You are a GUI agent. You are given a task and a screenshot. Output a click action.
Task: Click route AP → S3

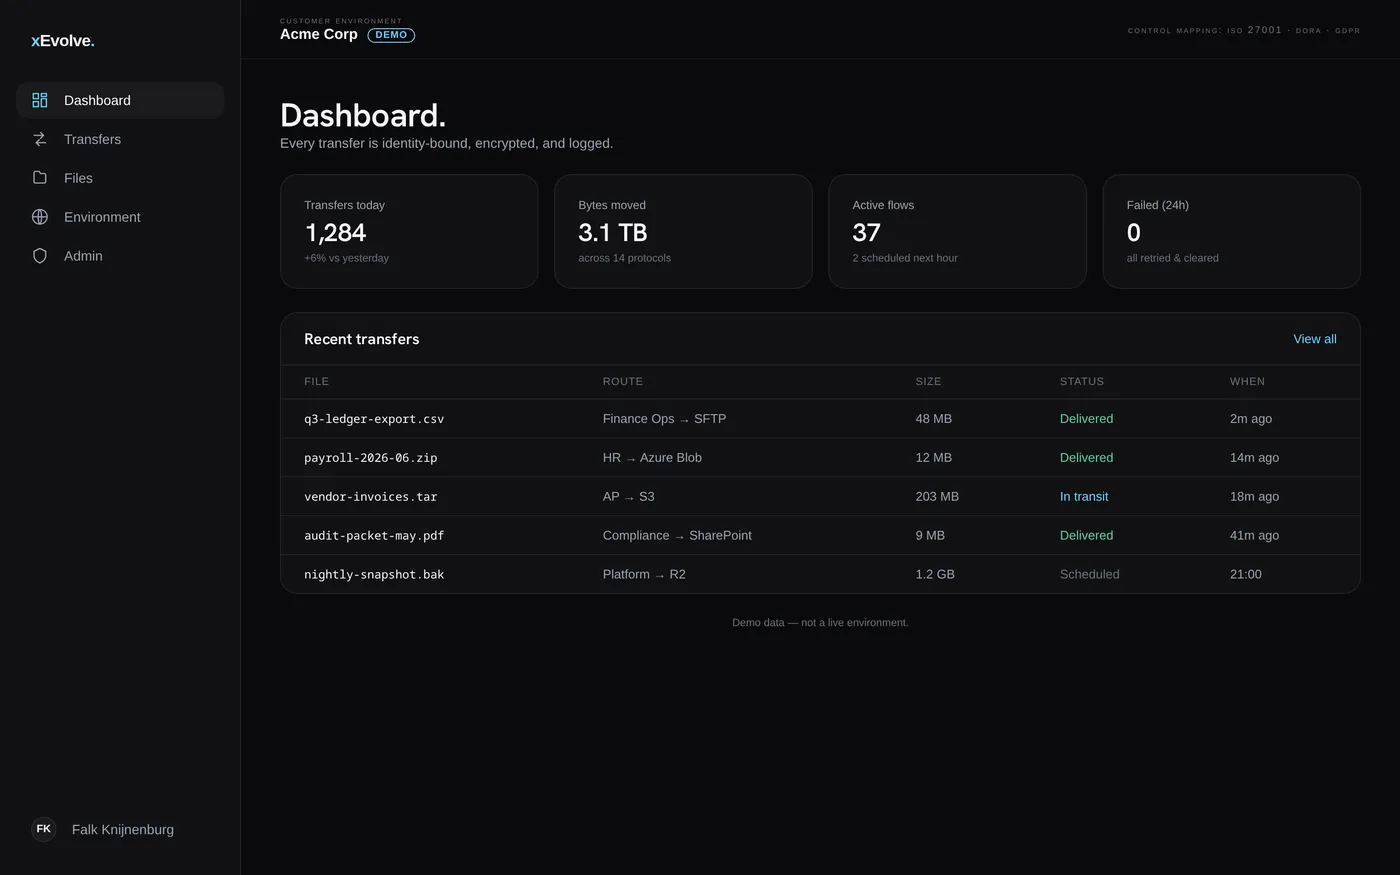pos(628,497)
